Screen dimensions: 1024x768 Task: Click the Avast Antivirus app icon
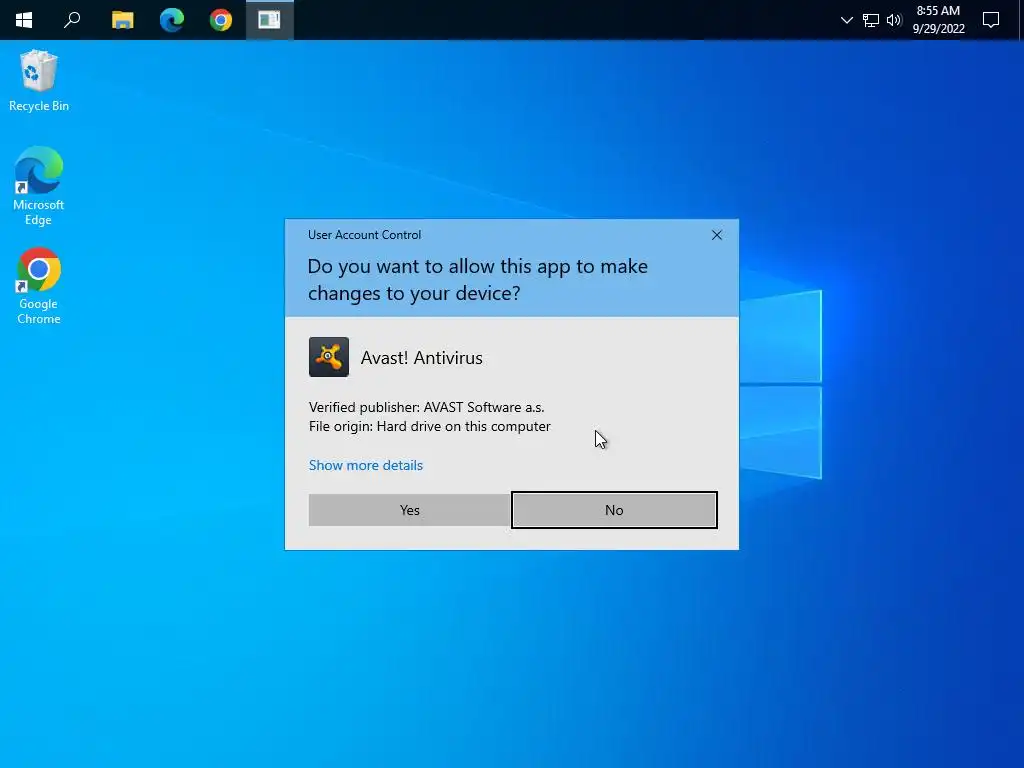pyautogui.click(x=328, y=357)
